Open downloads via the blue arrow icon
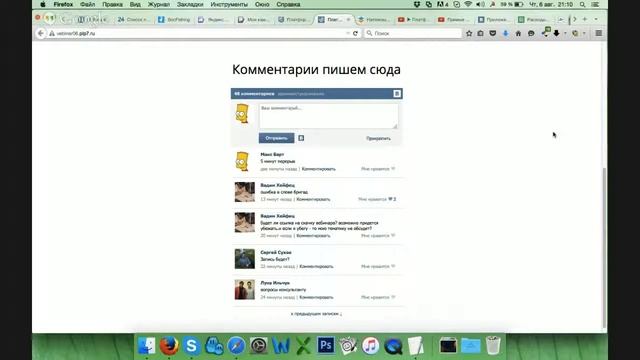Viewport: 640px width, 360px height. [x=505, y=33]
